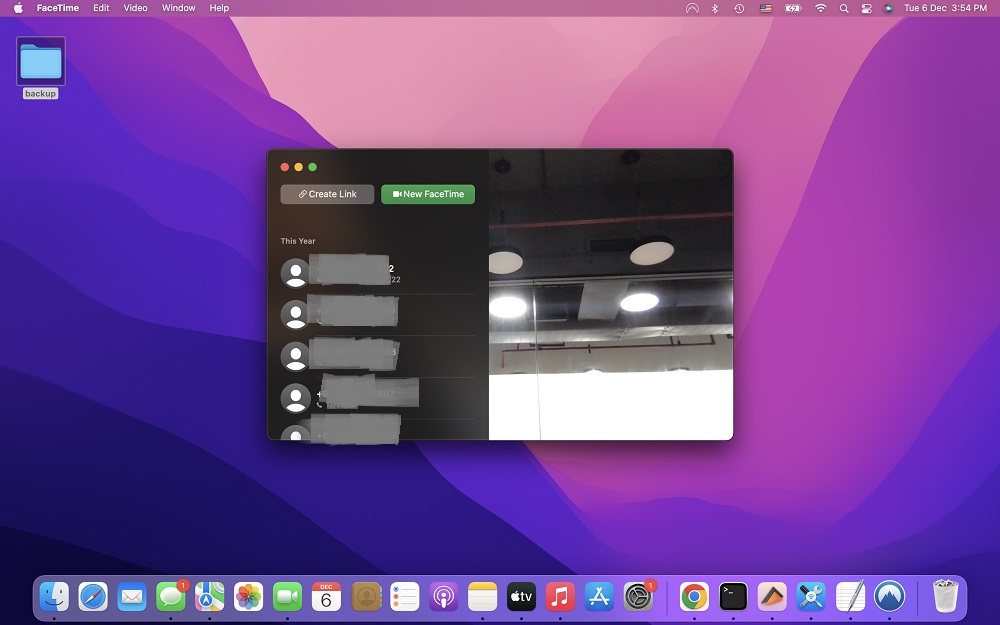Launch Safari from the Dock
The width and height of the screenshot is (1000, 625).
click(x=93, y=597)
